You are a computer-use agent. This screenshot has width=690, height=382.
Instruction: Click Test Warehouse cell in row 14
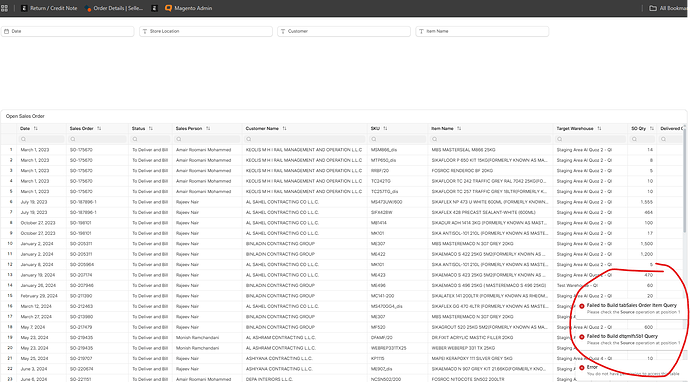[x=577, y=285]
